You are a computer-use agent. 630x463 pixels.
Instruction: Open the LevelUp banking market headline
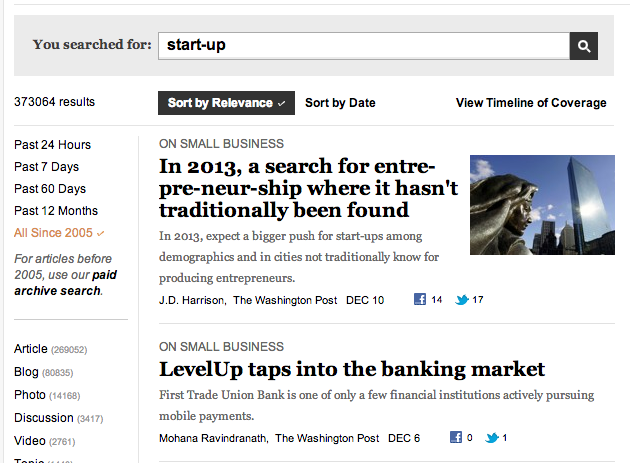pos(352,369)
